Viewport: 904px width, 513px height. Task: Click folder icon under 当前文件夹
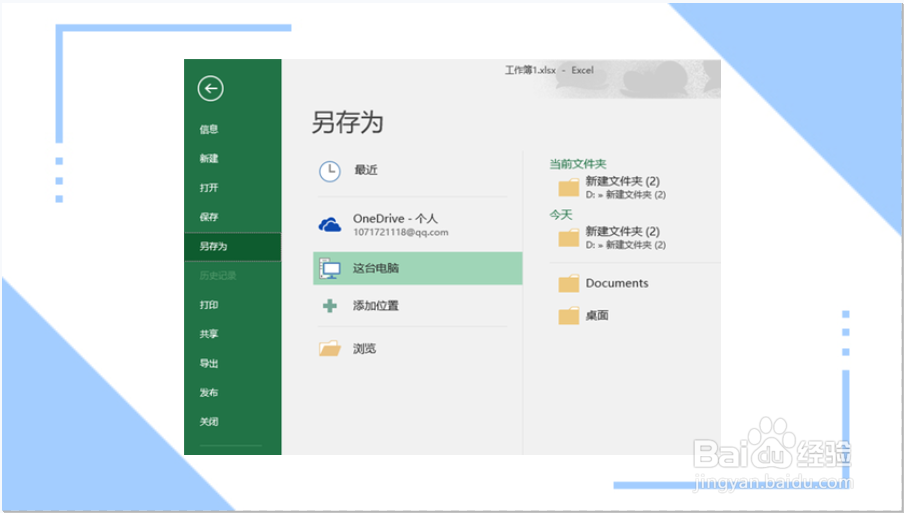(x=568, y=188)
